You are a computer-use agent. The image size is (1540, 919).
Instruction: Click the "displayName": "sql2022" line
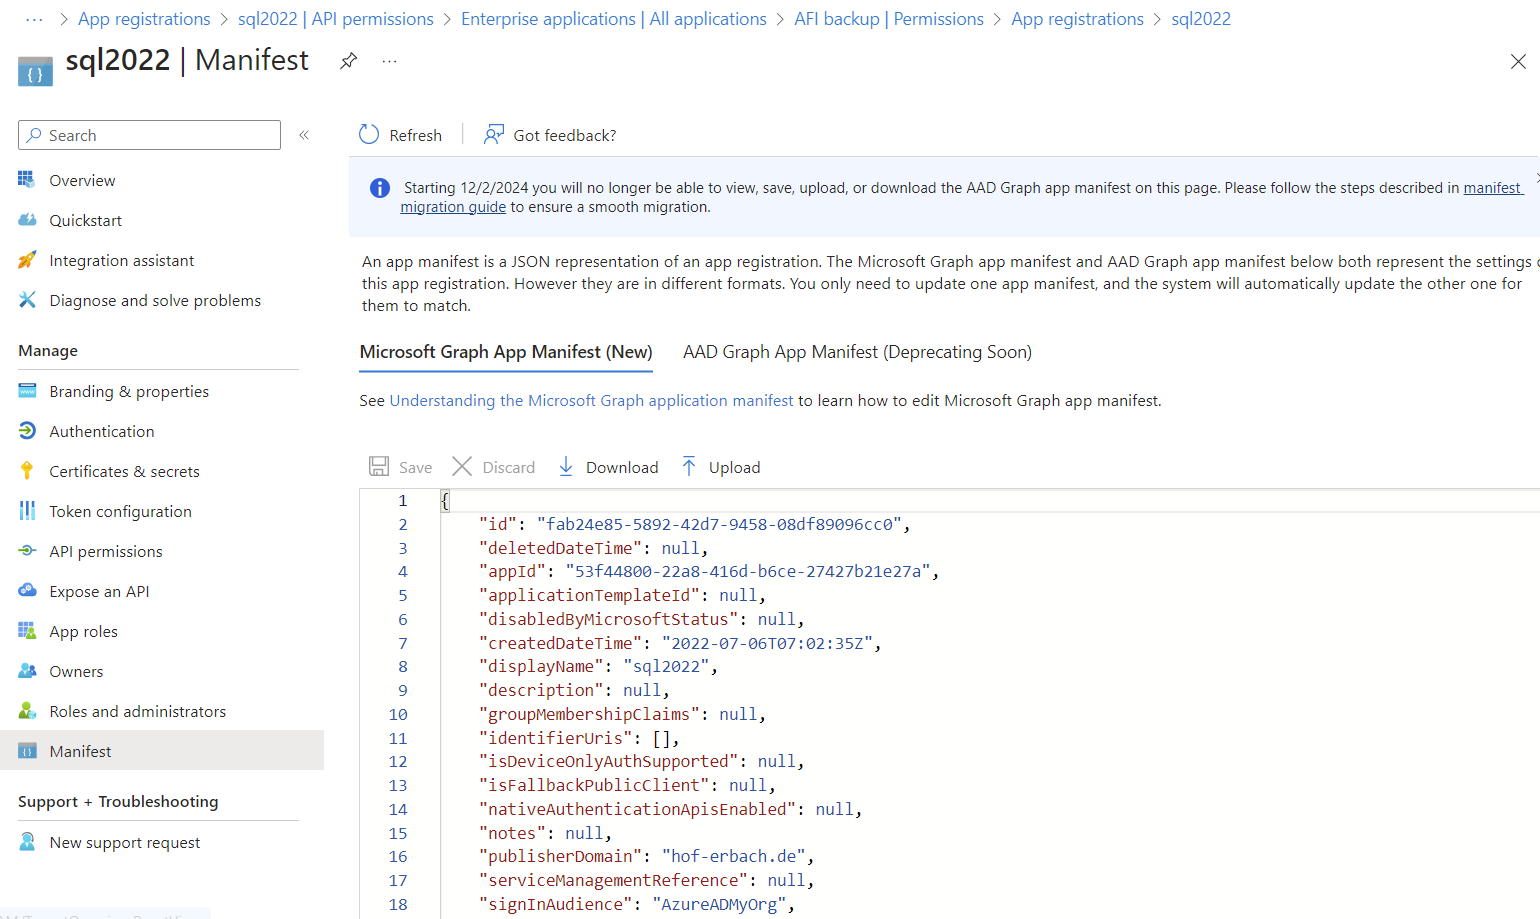click(x=598, y=667)
